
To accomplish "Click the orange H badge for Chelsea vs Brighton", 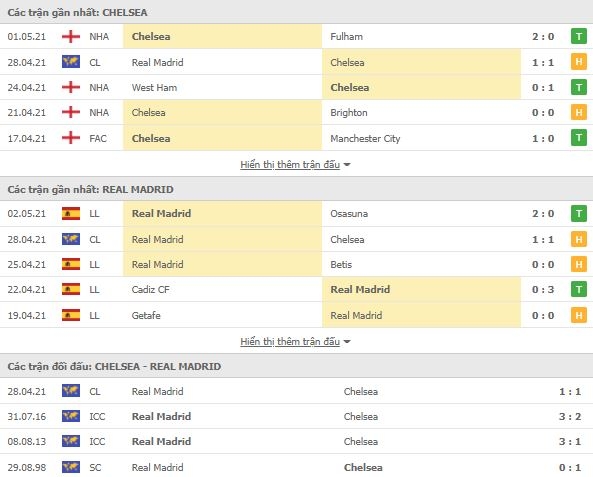I will [579, 112].
